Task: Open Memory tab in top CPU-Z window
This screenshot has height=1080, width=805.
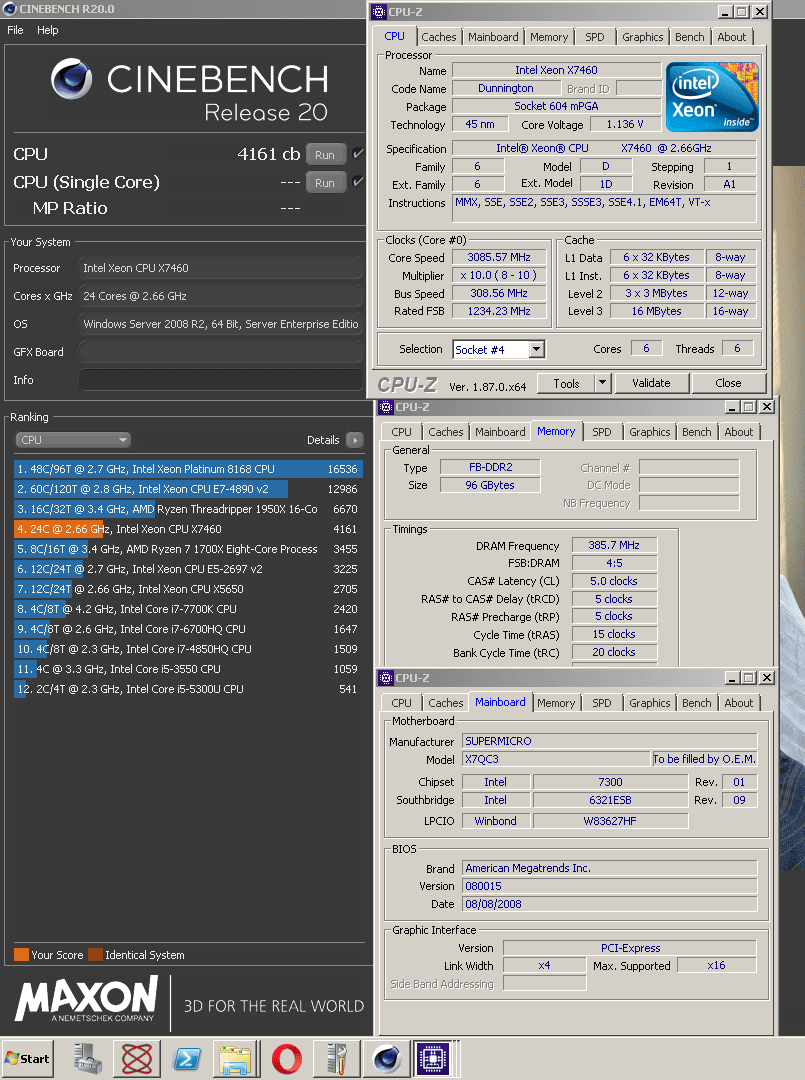Action: [x=549, y=37]
